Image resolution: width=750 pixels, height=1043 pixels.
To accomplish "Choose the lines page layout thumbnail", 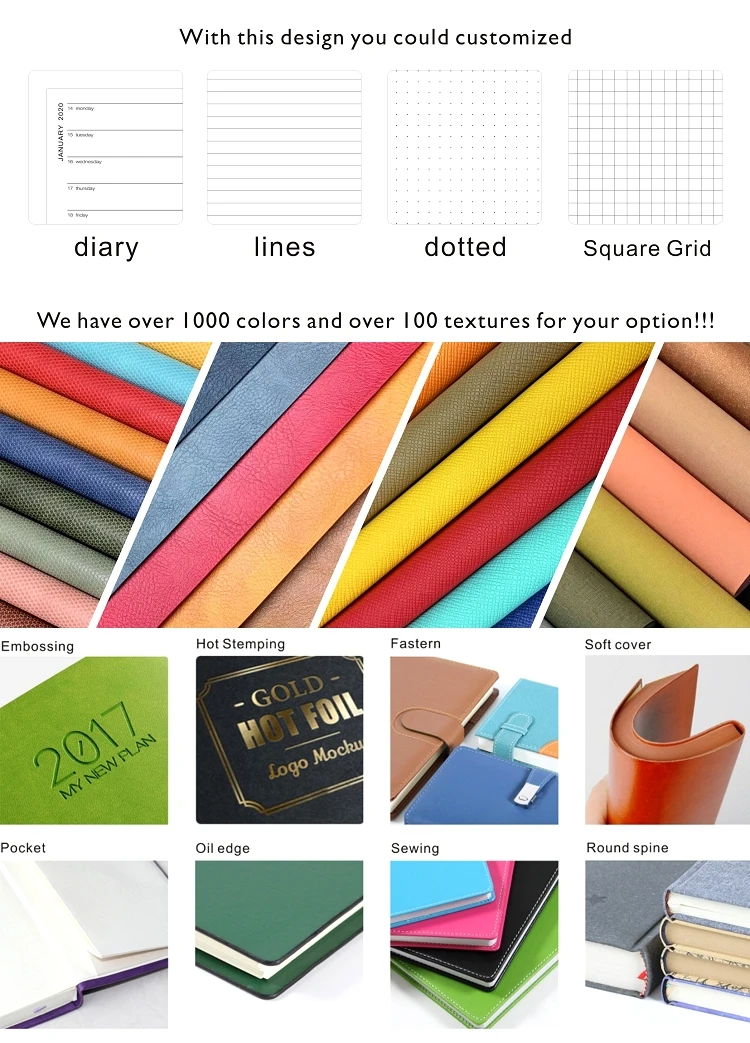I will (x=285, y=148).
